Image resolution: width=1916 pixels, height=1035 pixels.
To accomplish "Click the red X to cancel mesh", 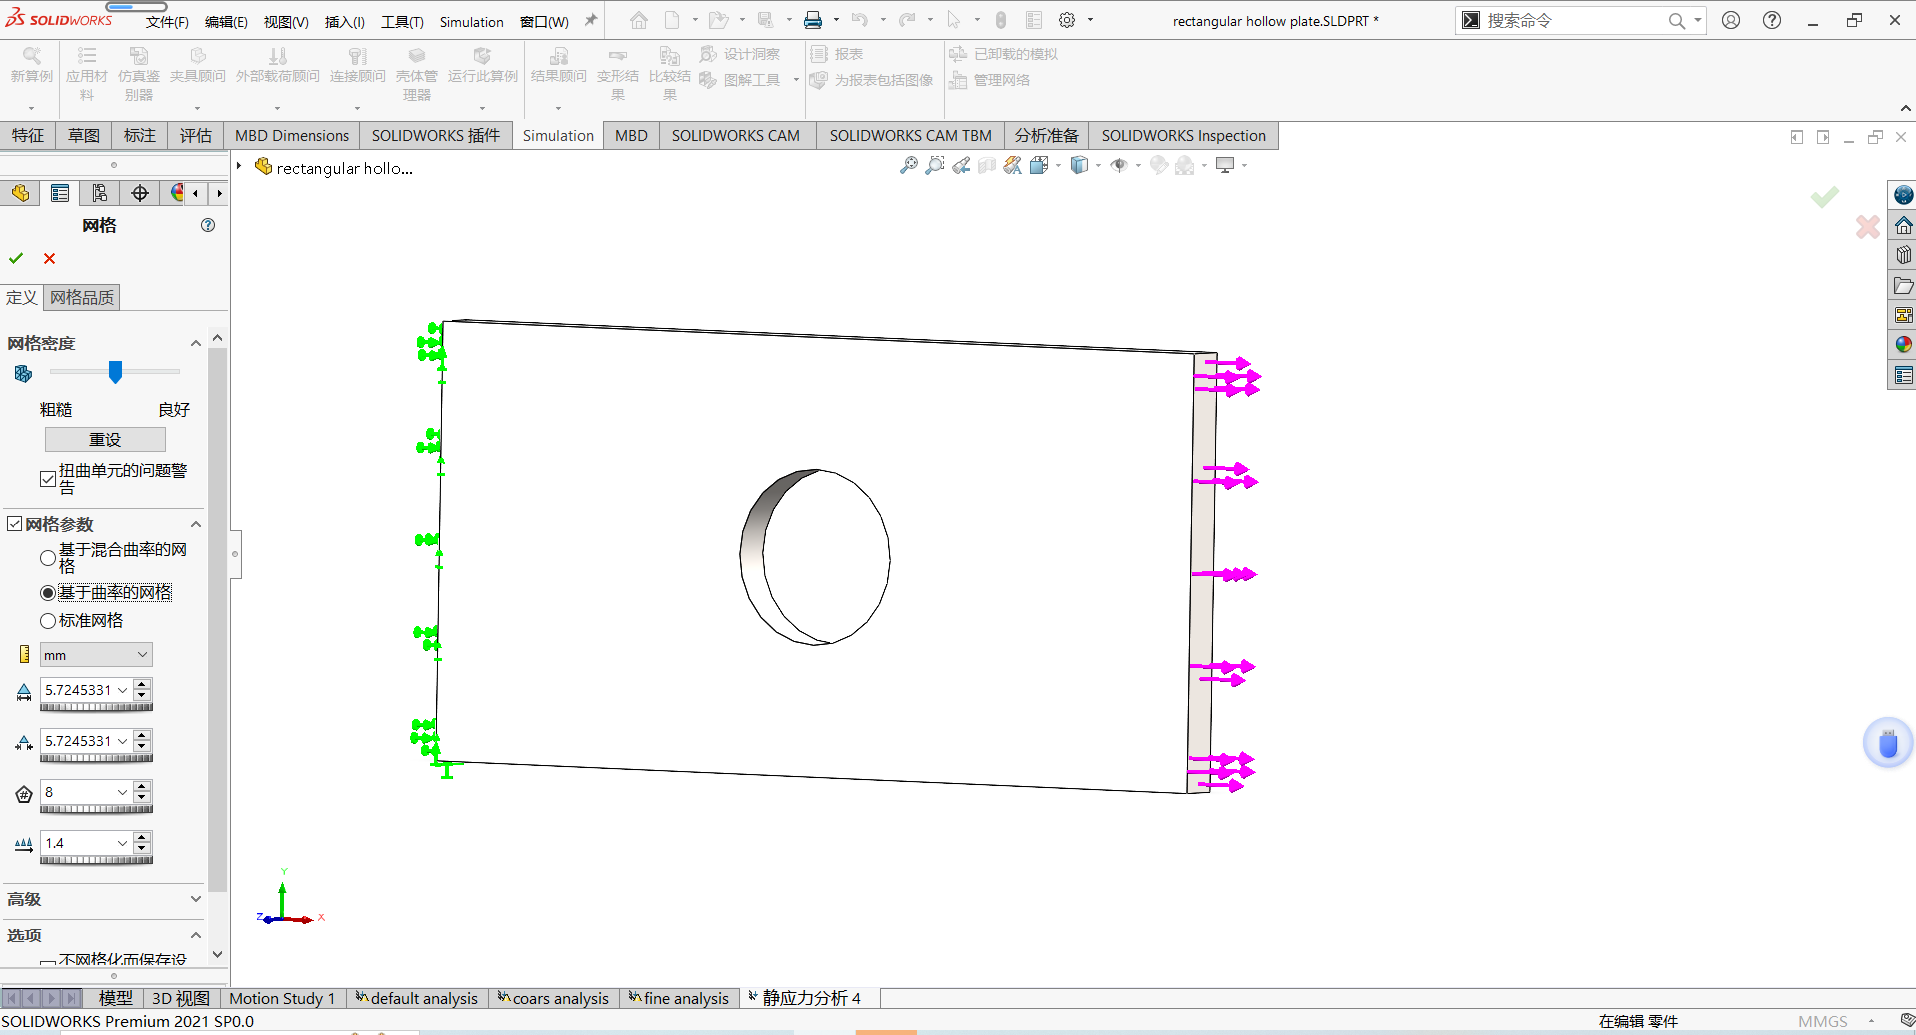I will [x=49, y=258].
